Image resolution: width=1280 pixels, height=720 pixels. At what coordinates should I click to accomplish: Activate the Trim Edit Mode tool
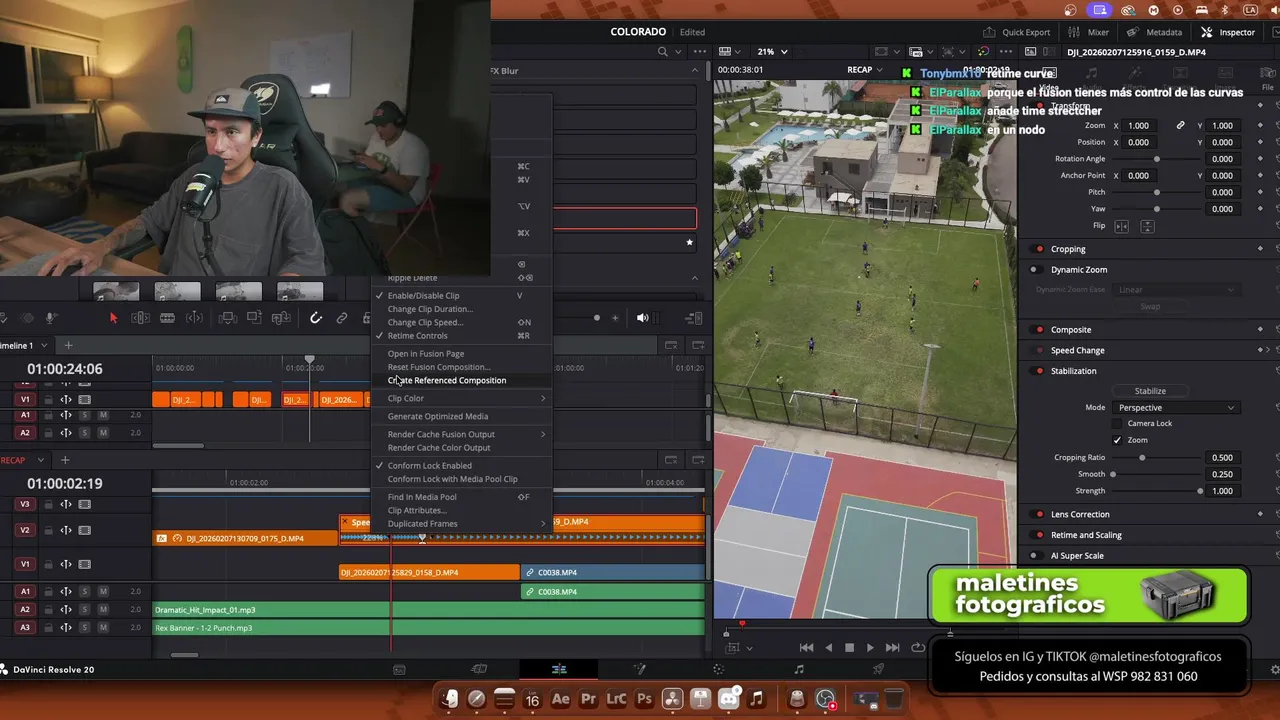pyautogui.click(x=140, y=318)
